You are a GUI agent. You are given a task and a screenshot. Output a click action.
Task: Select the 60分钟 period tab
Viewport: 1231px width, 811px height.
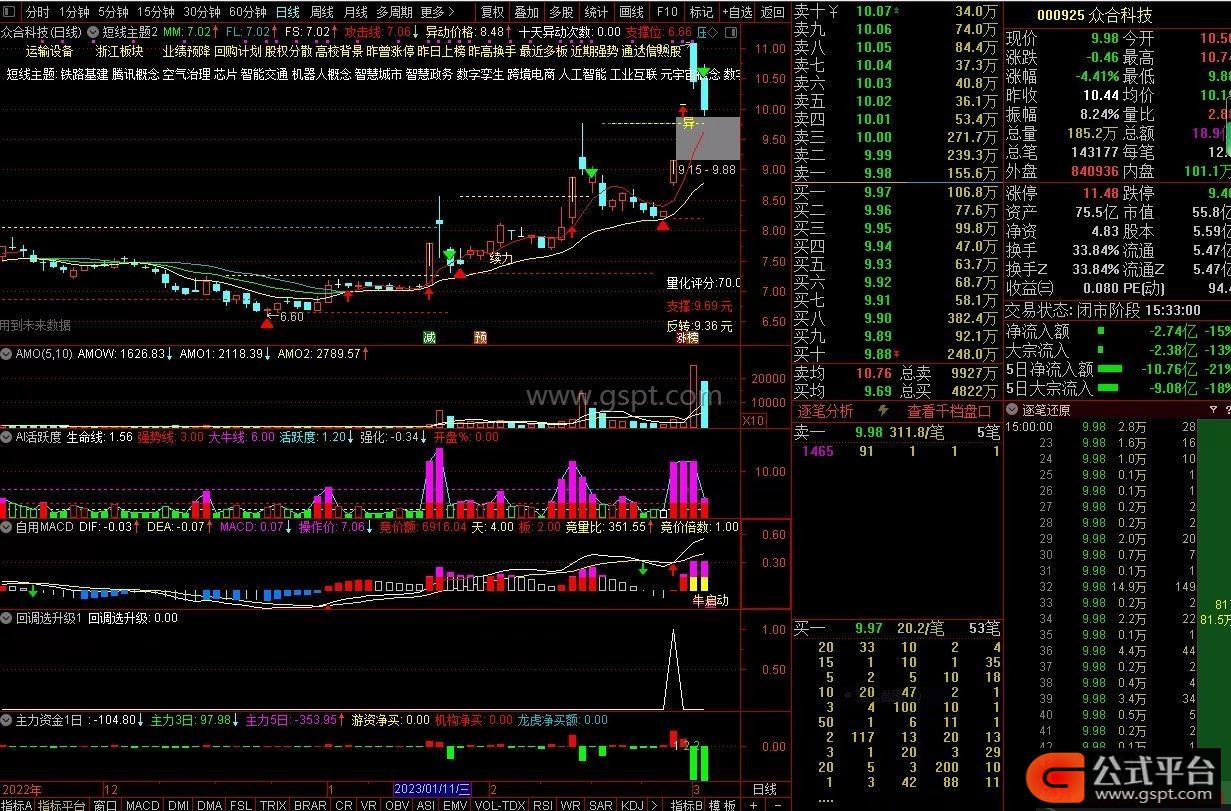point(248,12)
